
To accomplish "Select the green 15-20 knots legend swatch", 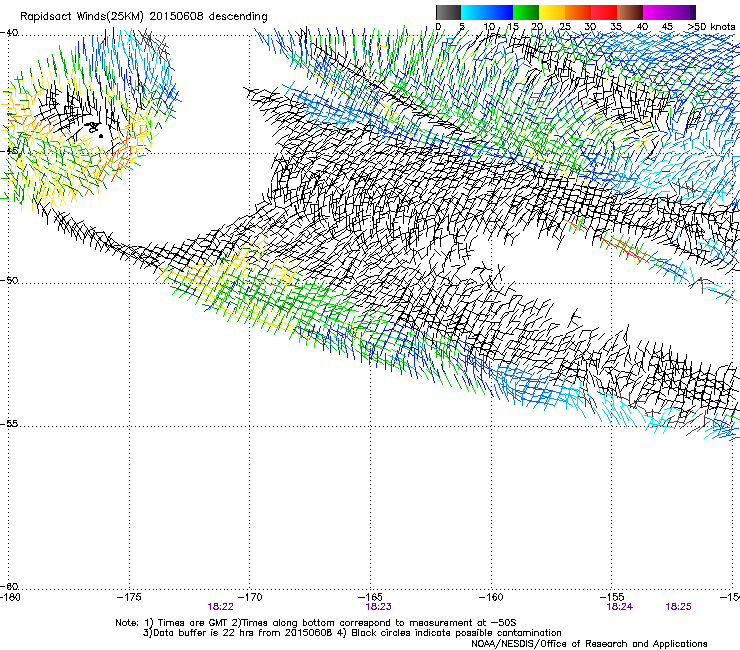I will 526,12.
